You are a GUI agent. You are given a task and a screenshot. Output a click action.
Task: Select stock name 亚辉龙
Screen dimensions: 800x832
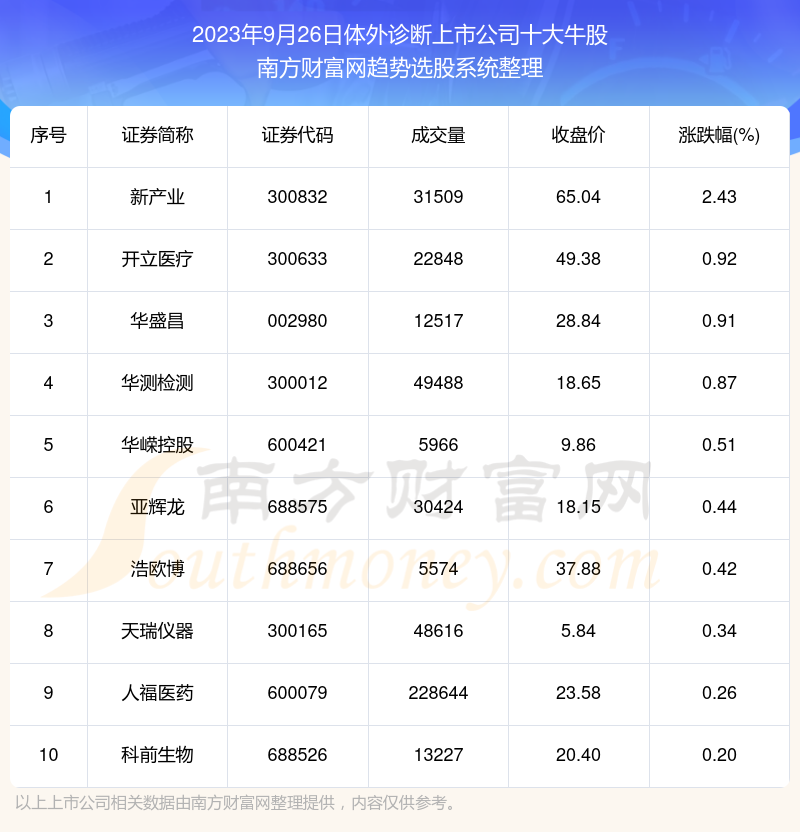(x=157, y=507)
